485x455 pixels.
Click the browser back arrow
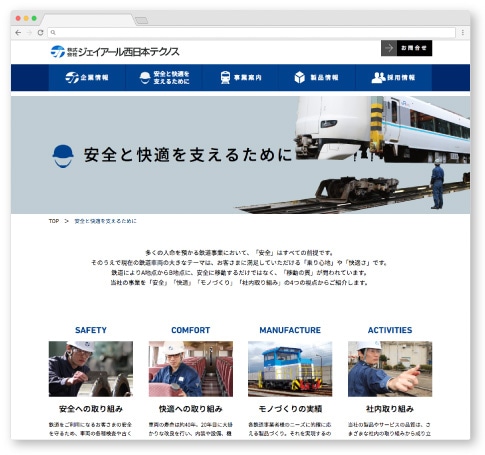pos(18,33)
